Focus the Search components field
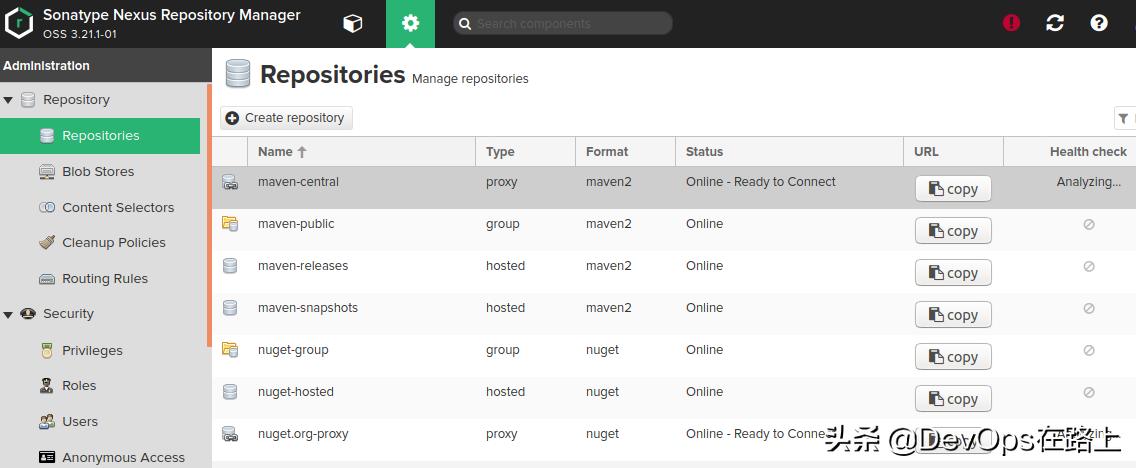This screenshot has height=468, width=1136. (x=563, y=24)
